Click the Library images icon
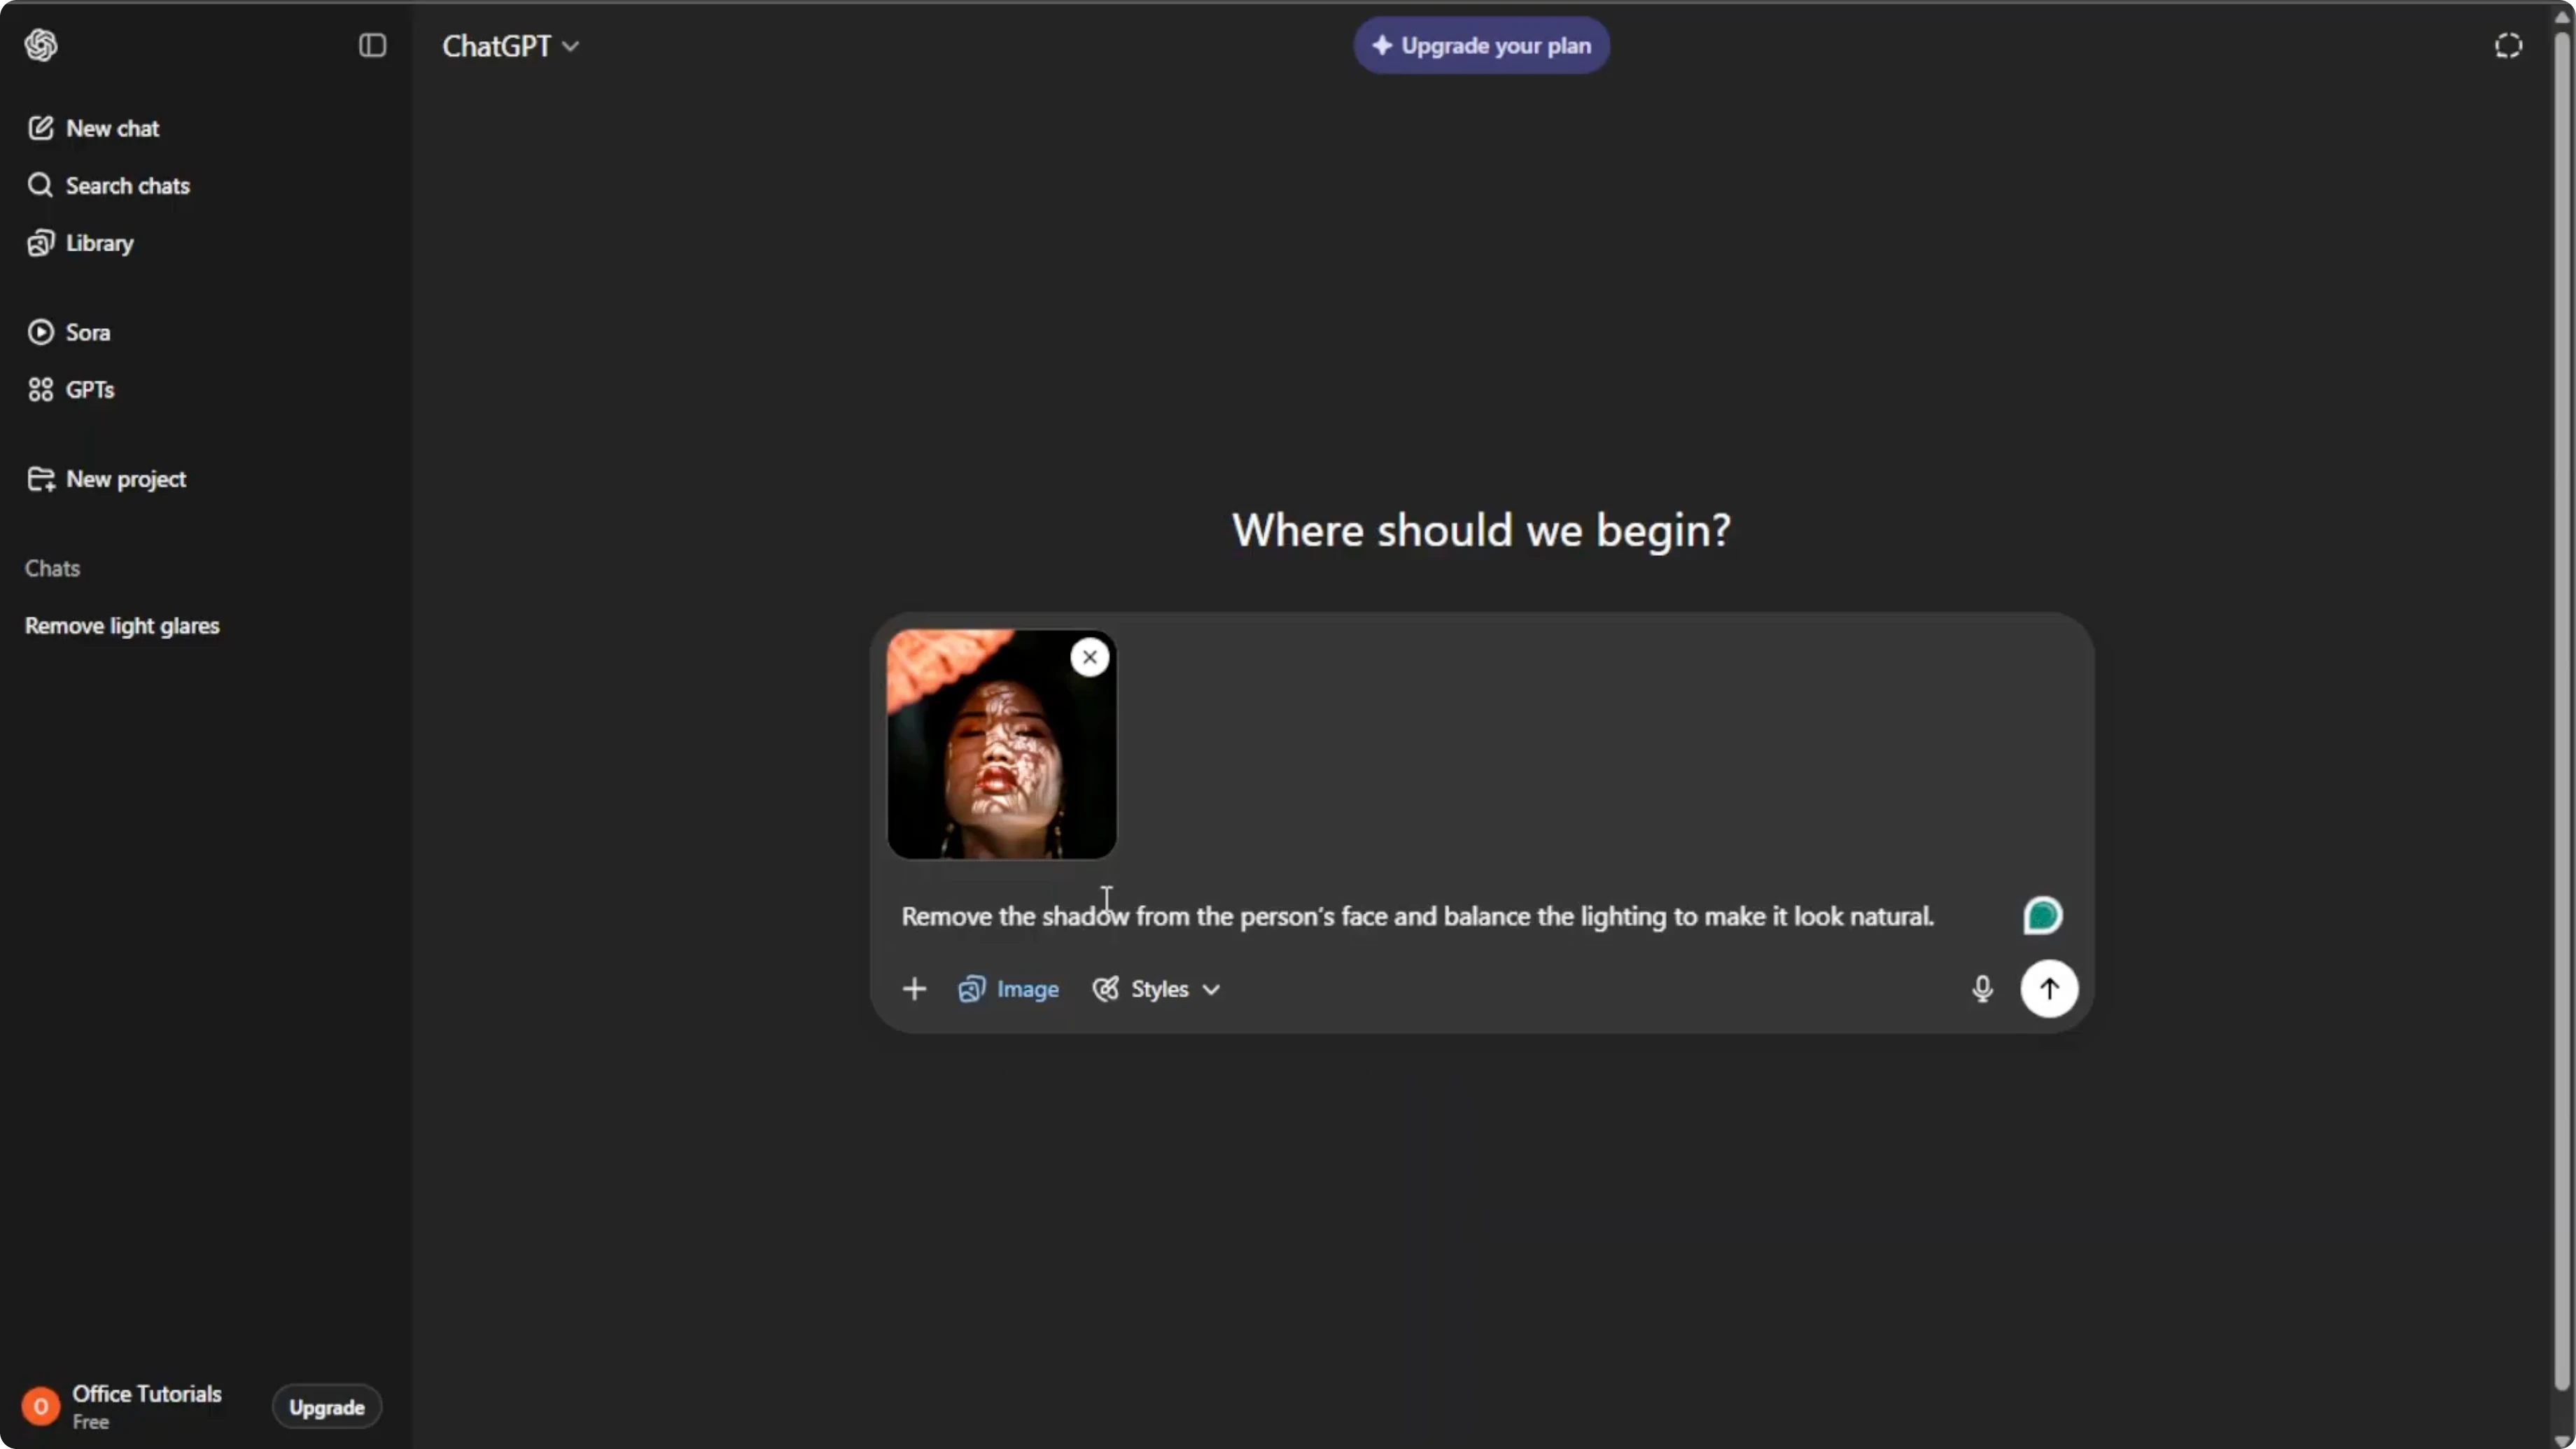This screenshot has height=1449, width=2576. (40, 243)
